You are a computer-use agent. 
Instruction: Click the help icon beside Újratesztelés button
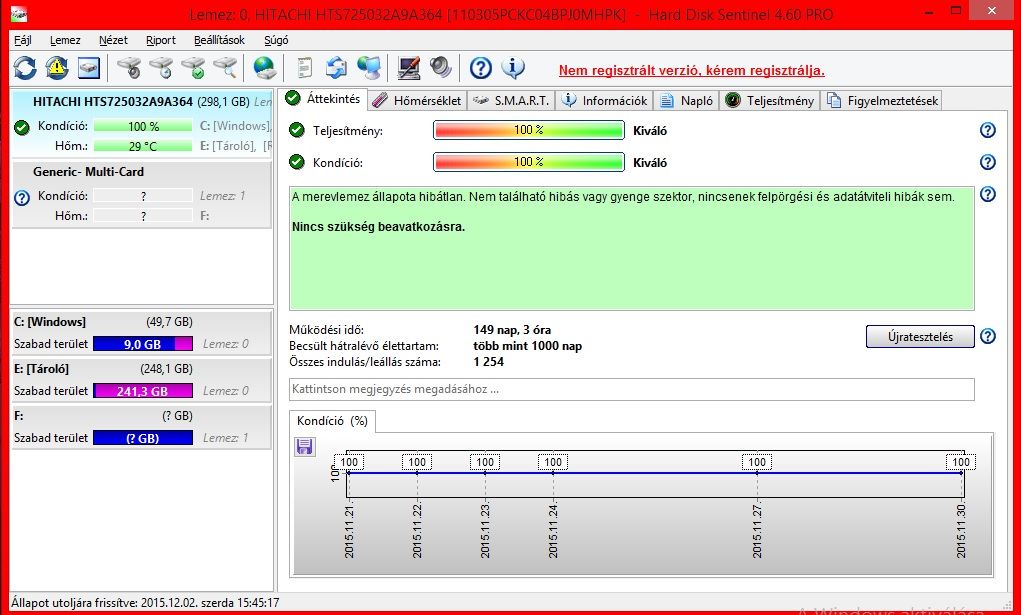pyautogui.click(x=988, y=336)
